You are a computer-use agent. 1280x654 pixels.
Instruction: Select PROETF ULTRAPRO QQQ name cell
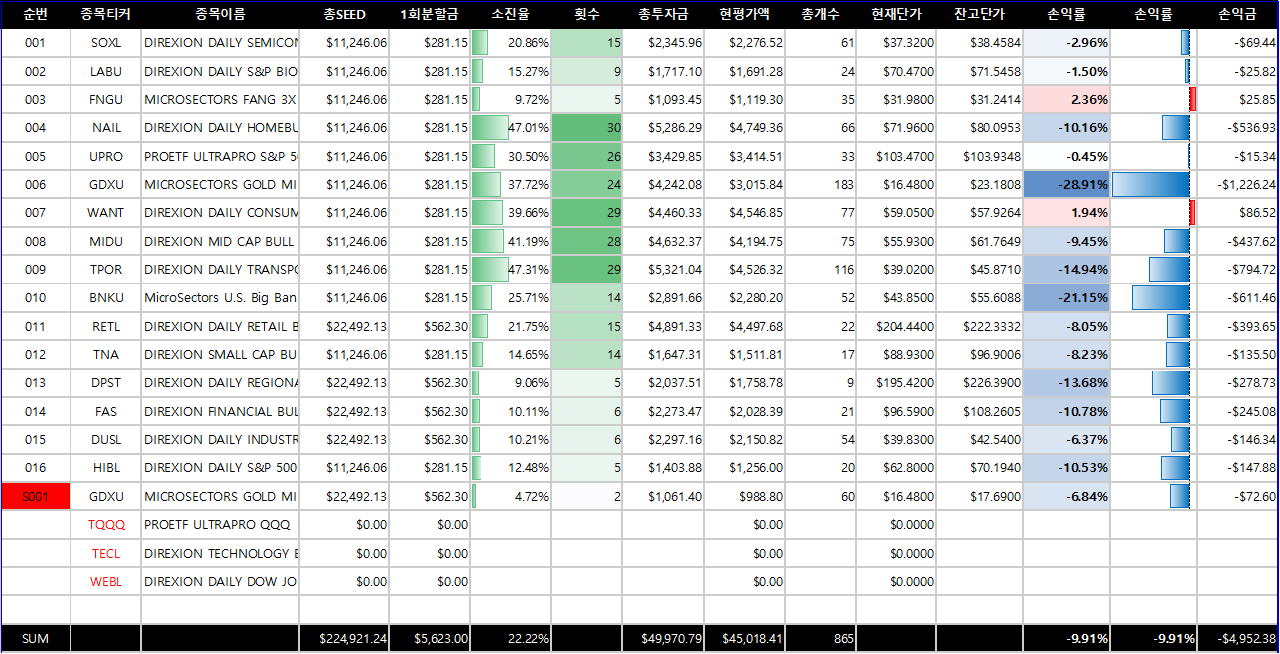pos(220,524)
